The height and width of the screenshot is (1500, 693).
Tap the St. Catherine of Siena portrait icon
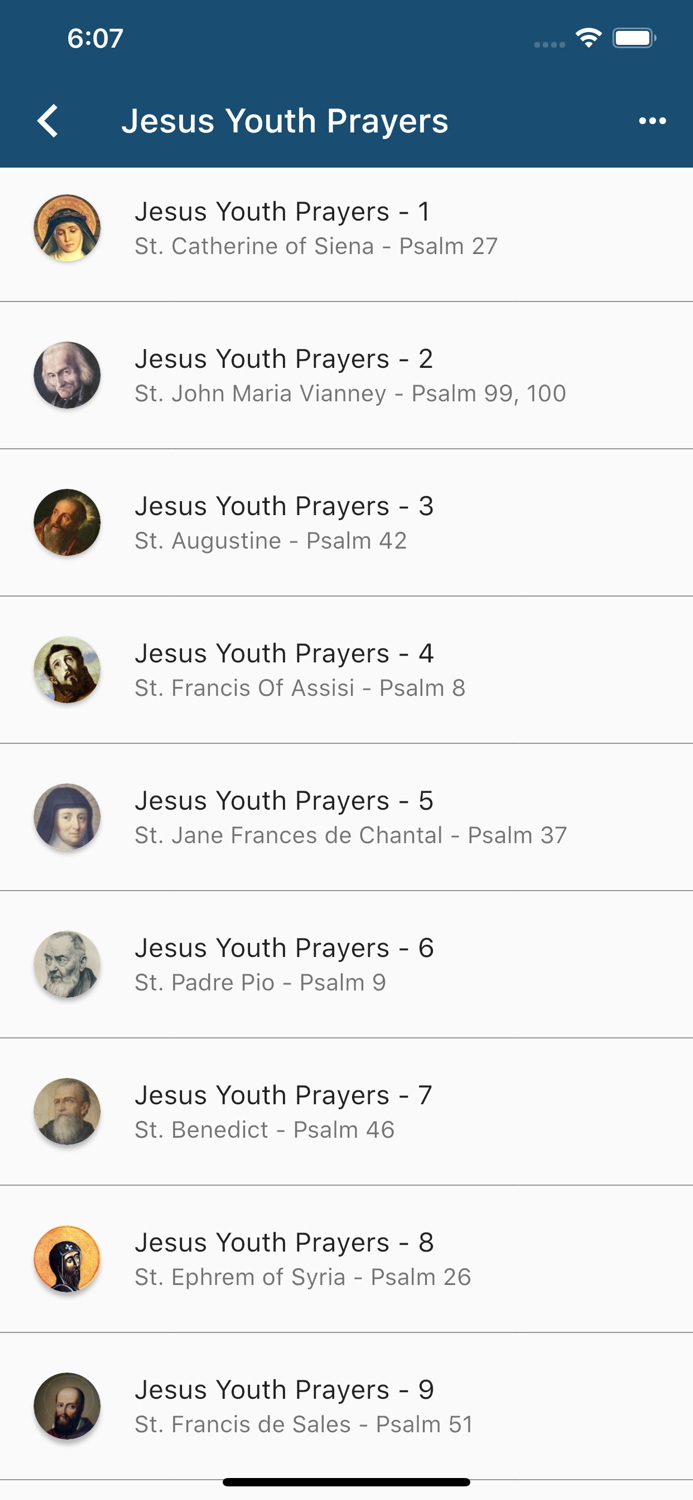(x=67, y=228)
